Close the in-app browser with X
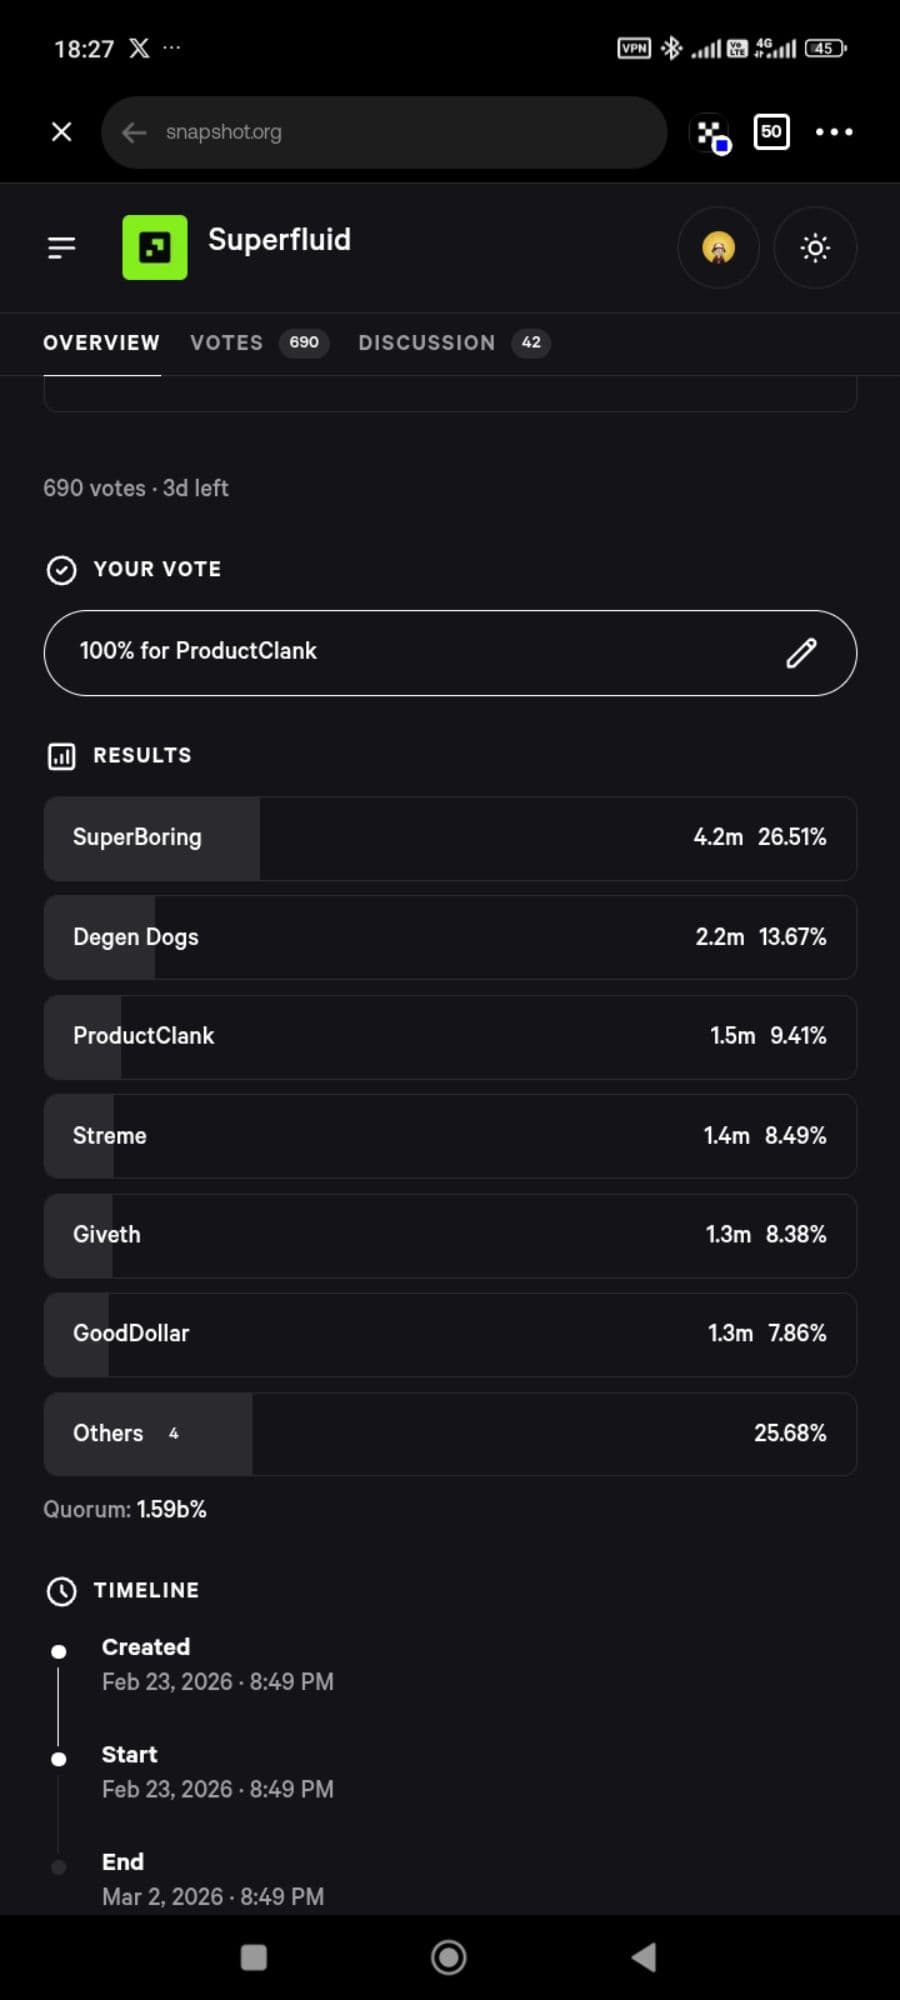This screenshot has width=900, height=2000. click(61, 132)
